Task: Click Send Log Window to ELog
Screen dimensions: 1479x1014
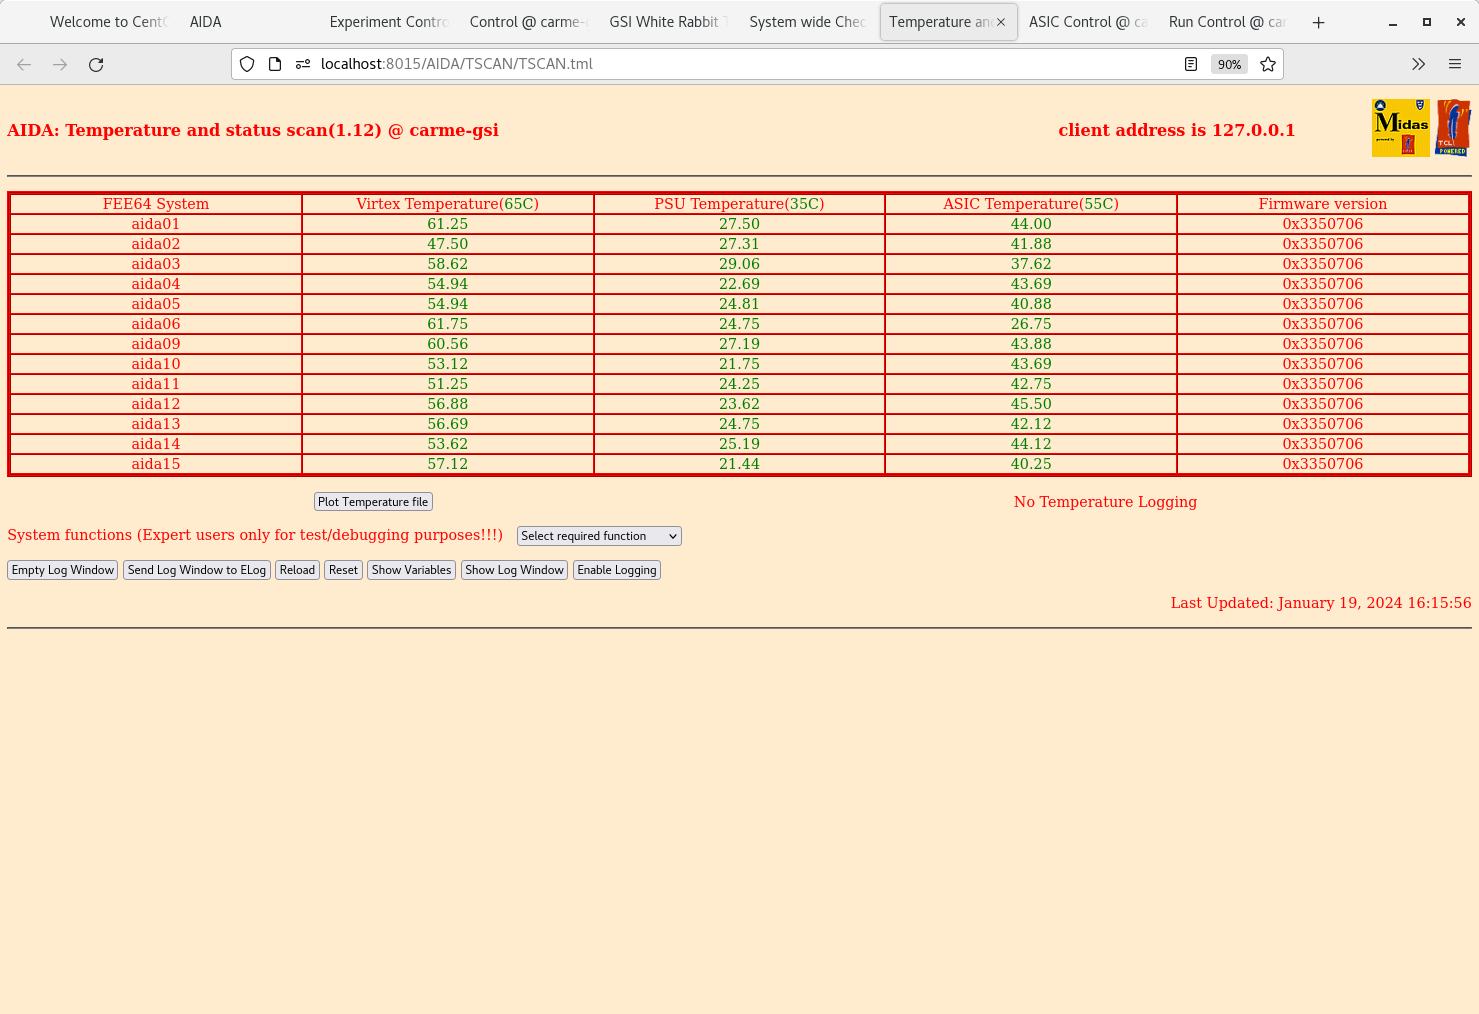Action: pyautogui.click(x=197, y=570)
